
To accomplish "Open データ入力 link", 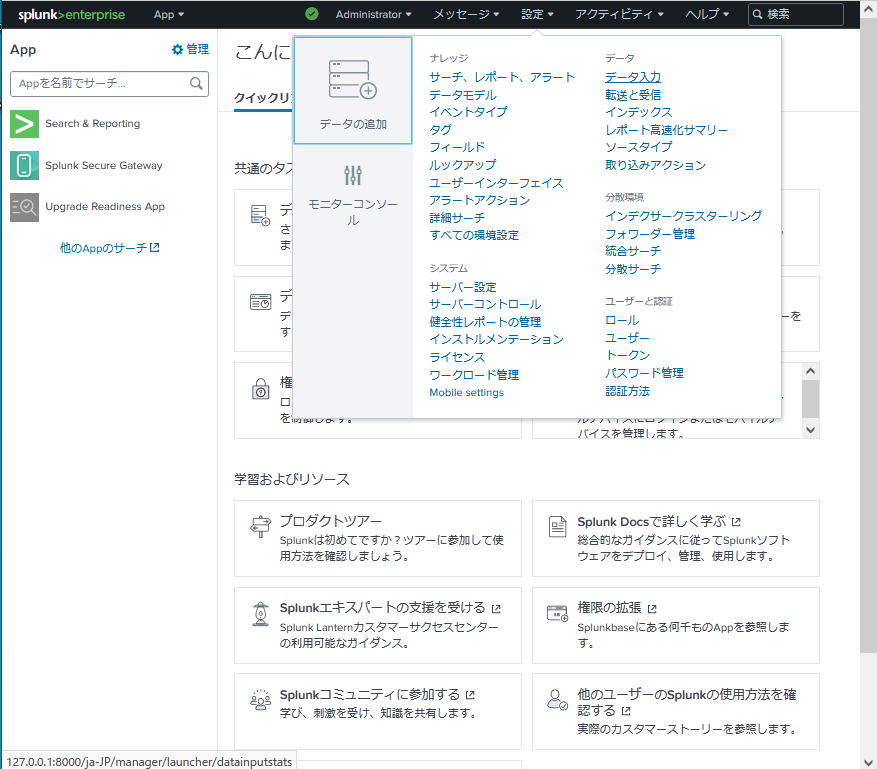I will [x=633, y=77].
